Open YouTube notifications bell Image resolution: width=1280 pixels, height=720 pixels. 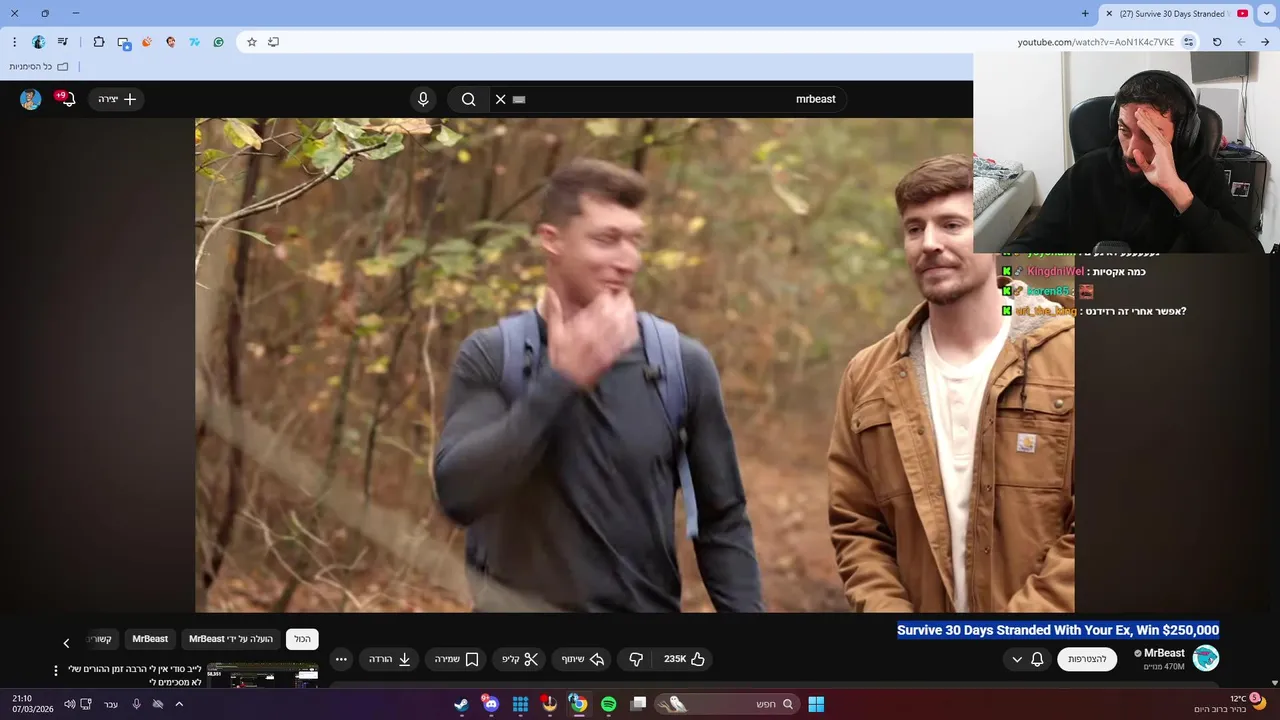67,99
